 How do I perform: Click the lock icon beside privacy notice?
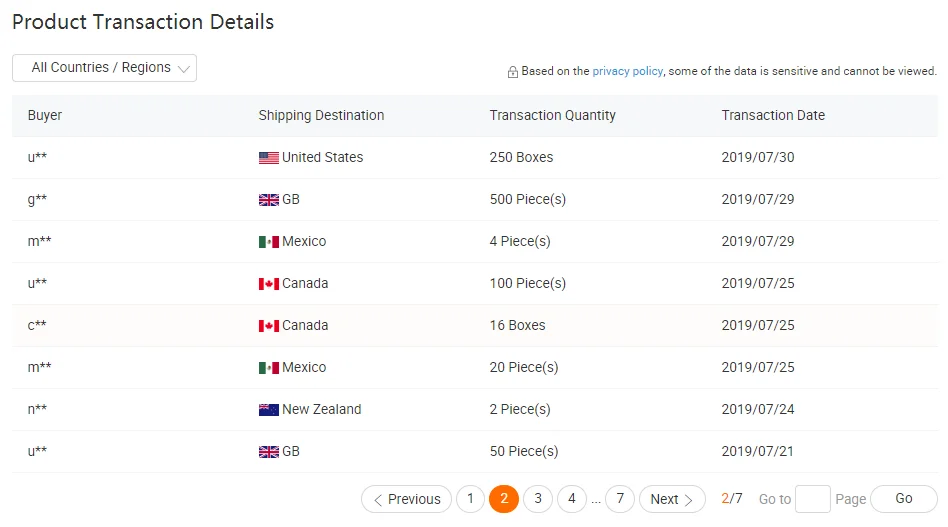pos(513,72)
